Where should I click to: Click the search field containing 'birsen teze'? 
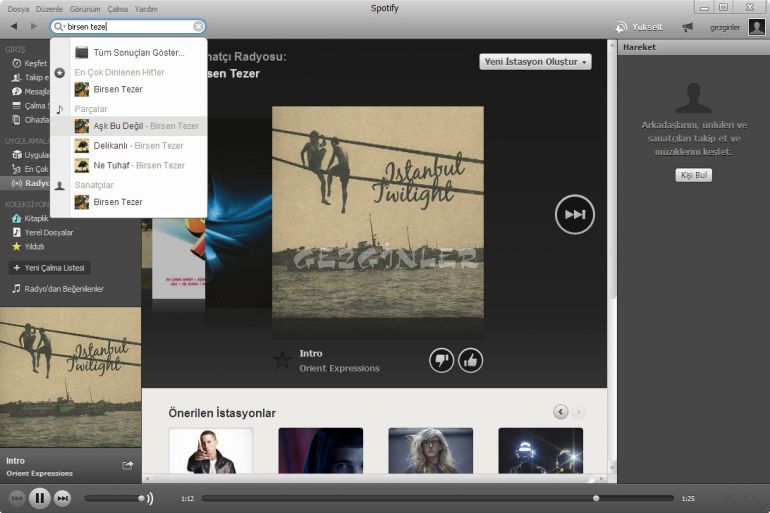point(128,27)
